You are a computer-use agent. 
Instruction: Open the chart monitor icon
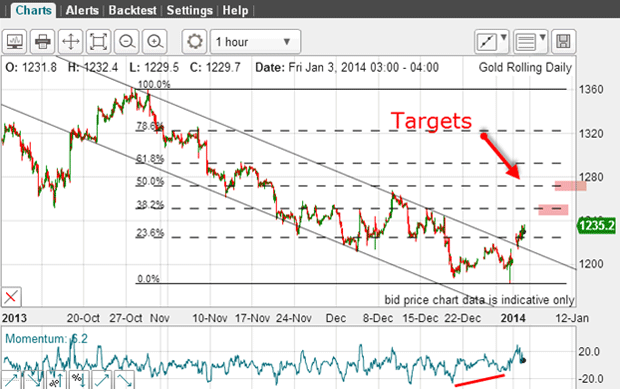tap(15, 42)
